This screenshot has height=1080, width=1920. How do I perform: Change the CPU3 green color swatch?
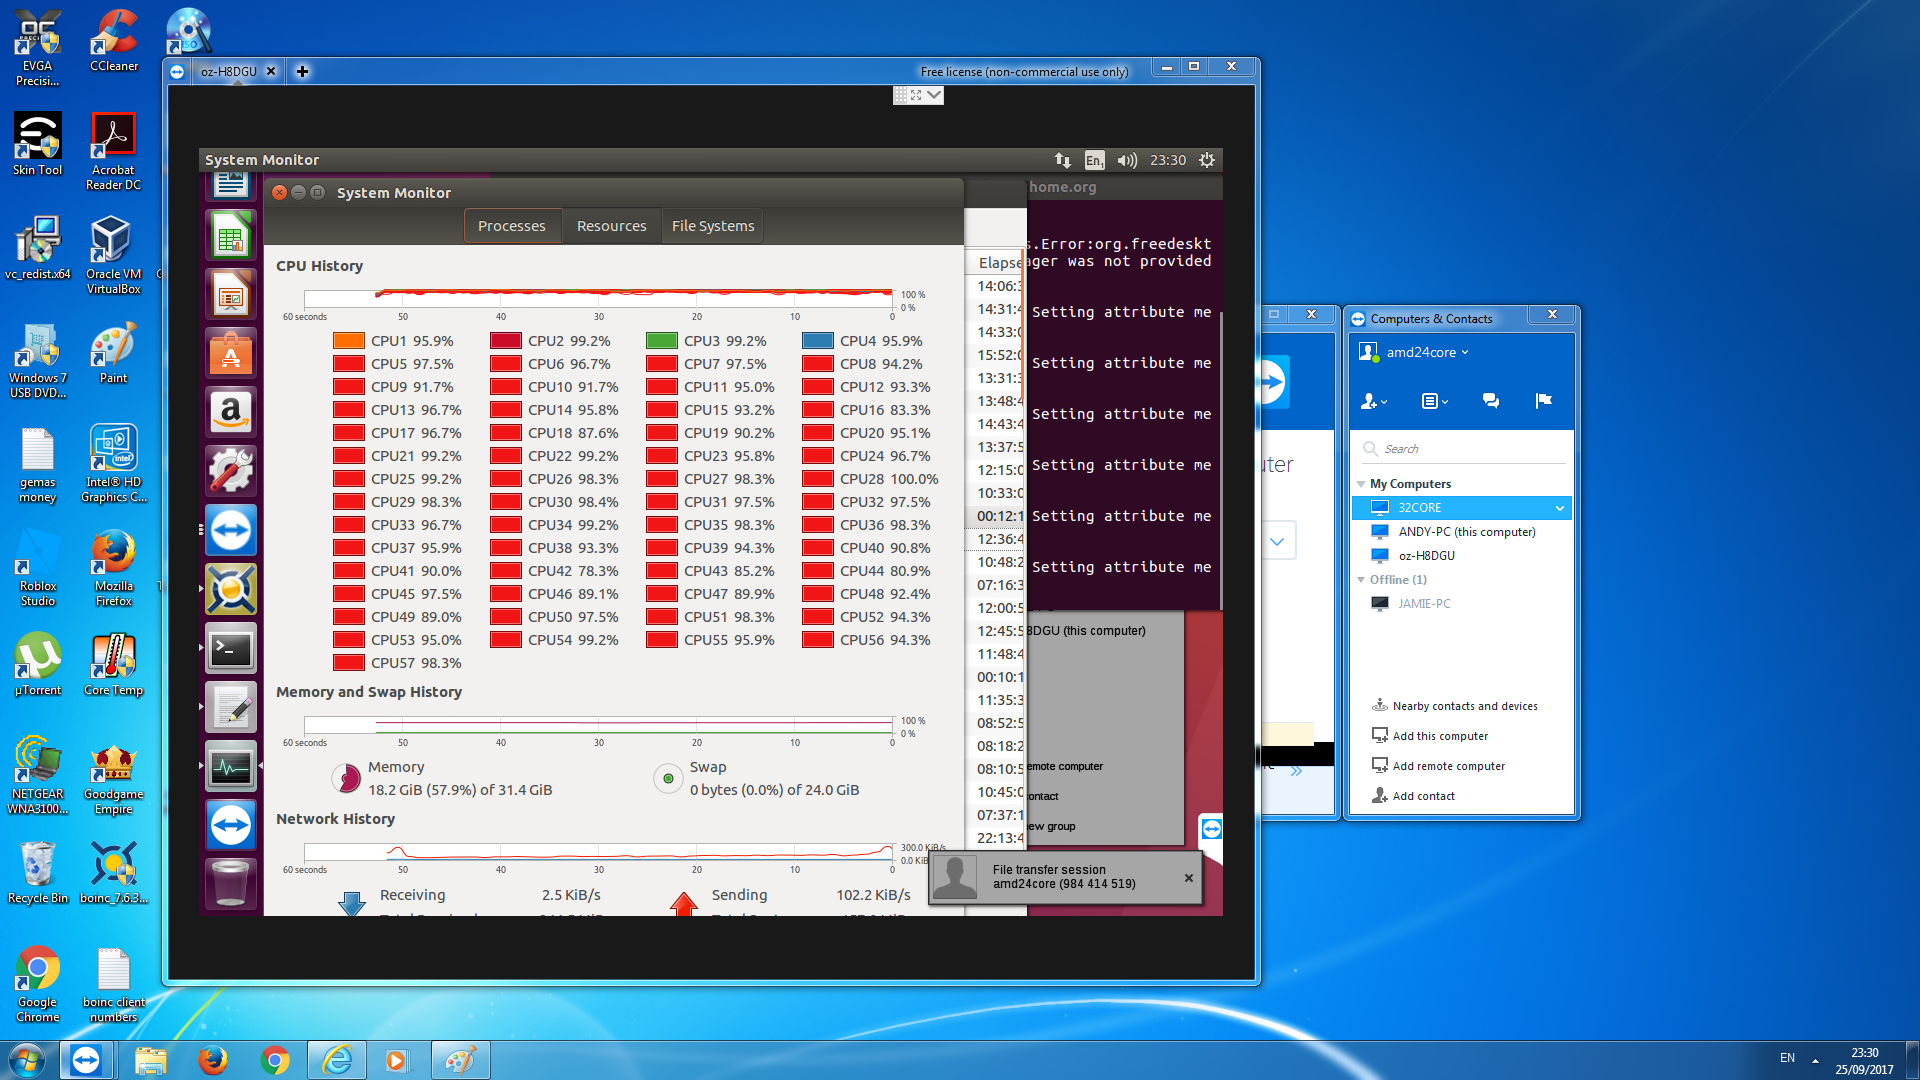[661, 341]
